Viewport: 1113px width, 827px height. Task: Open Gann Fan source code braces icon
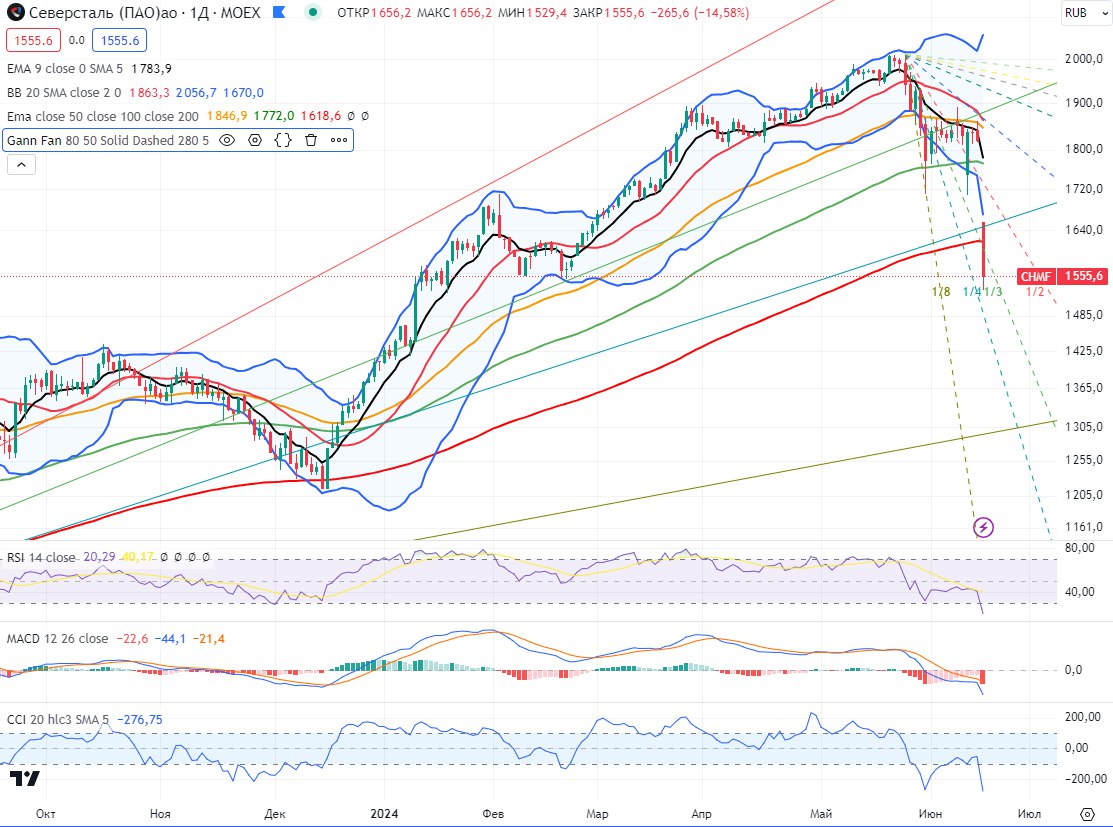click(283, 140)
